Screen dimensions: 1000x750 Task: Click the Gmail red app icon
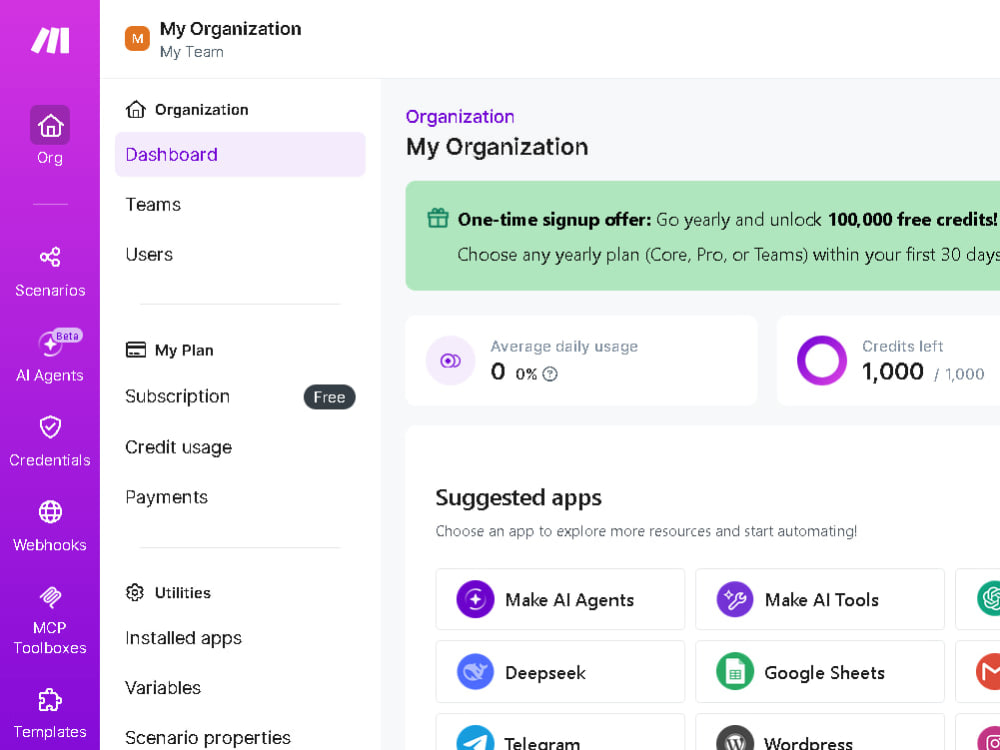coord(989,672)
